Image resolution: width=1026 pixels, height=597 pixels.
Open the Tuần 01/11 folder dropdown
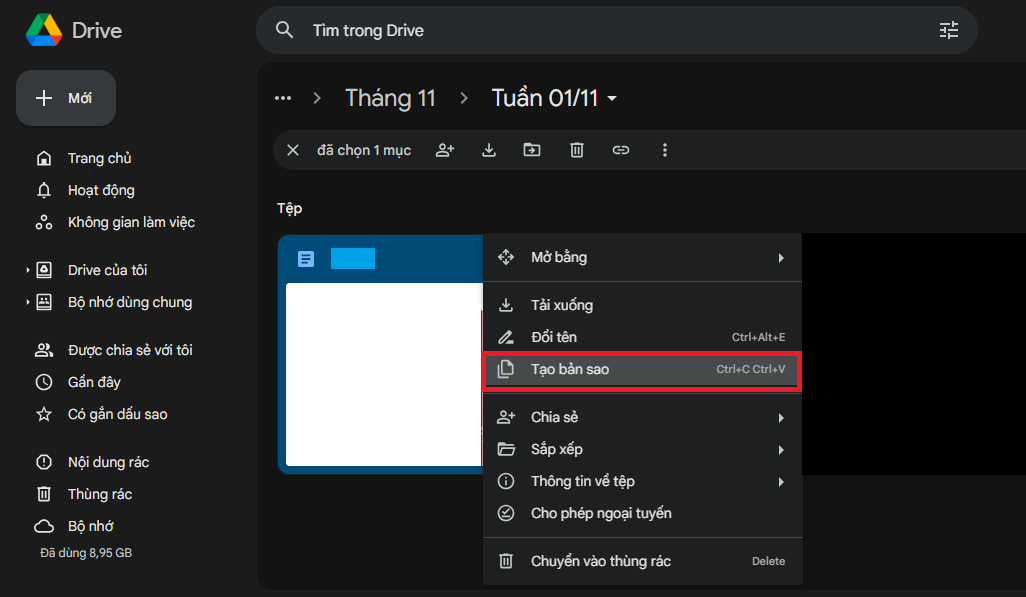click(x=612, y=98)
